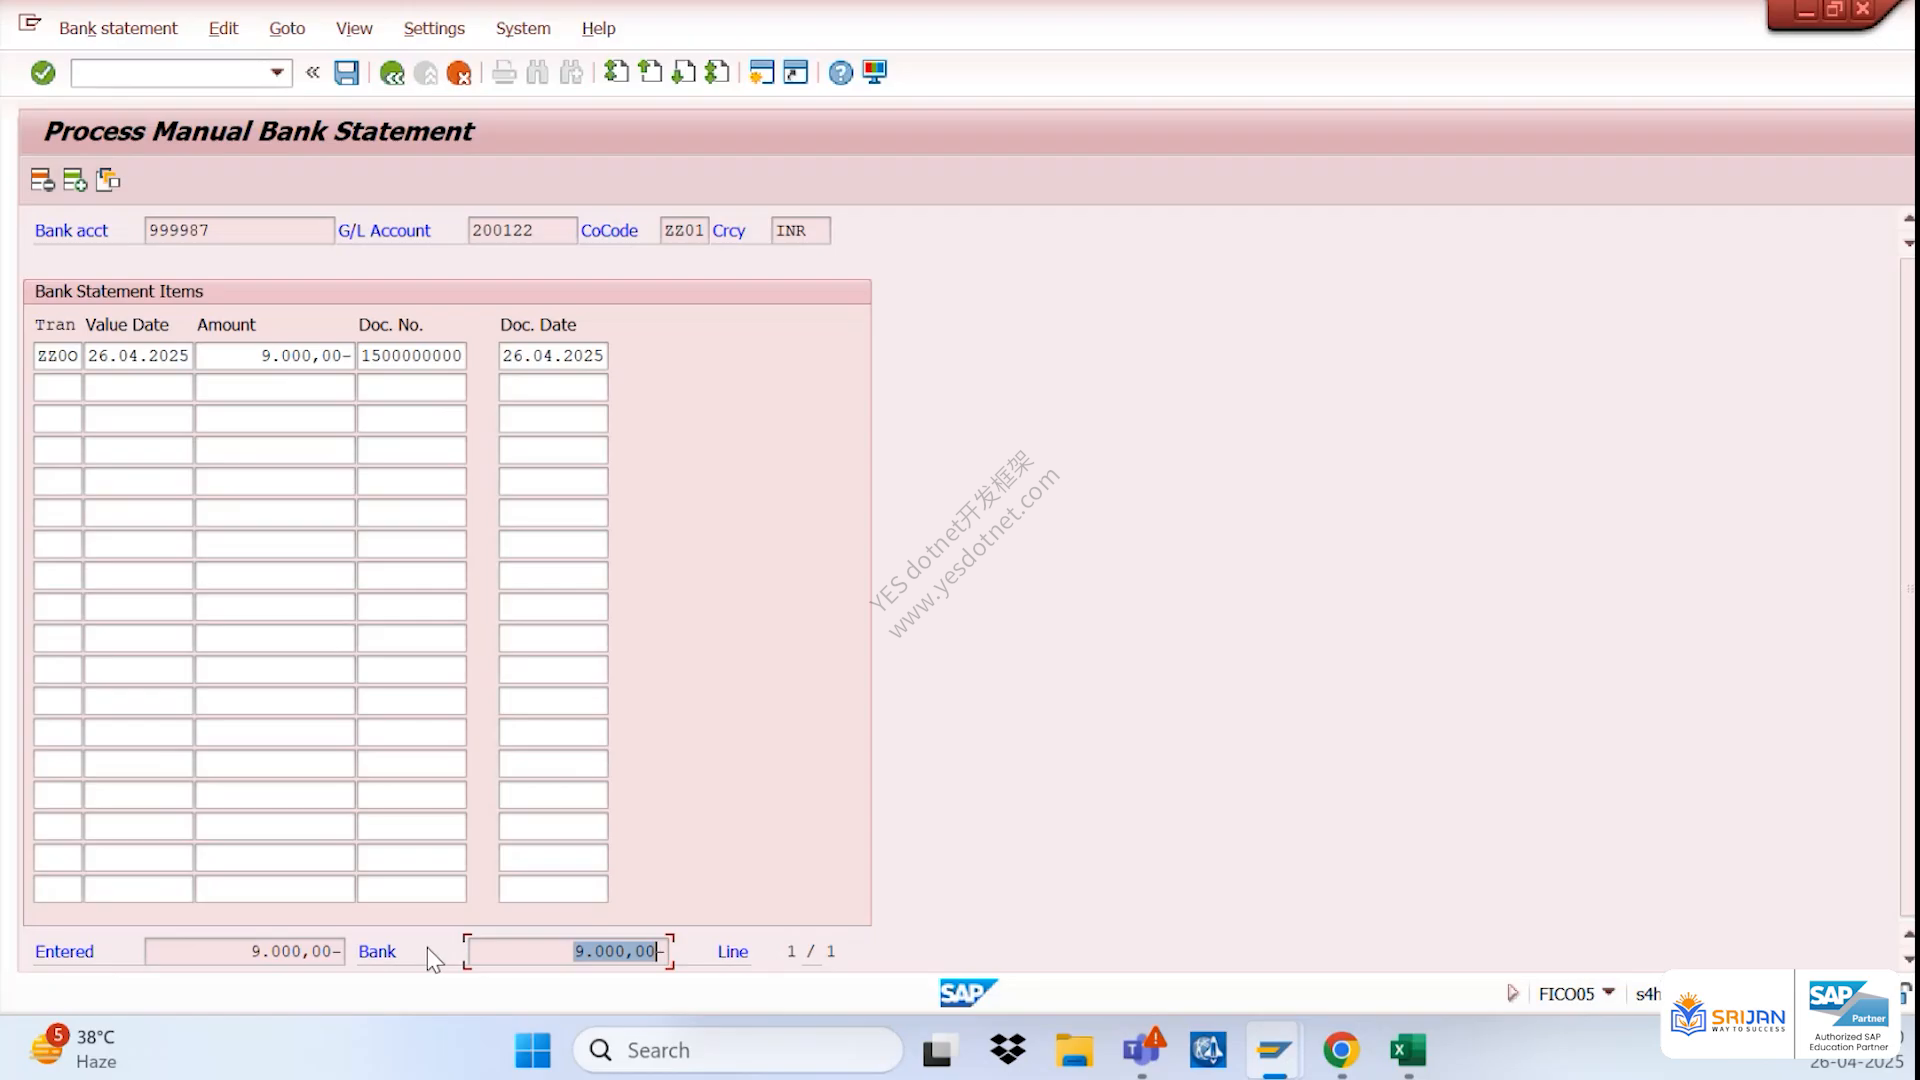This screenshot has height=1080, width=1920.
Task: Expand the status bar arrow beside FICO05
Action: (x=1513, y=993)
